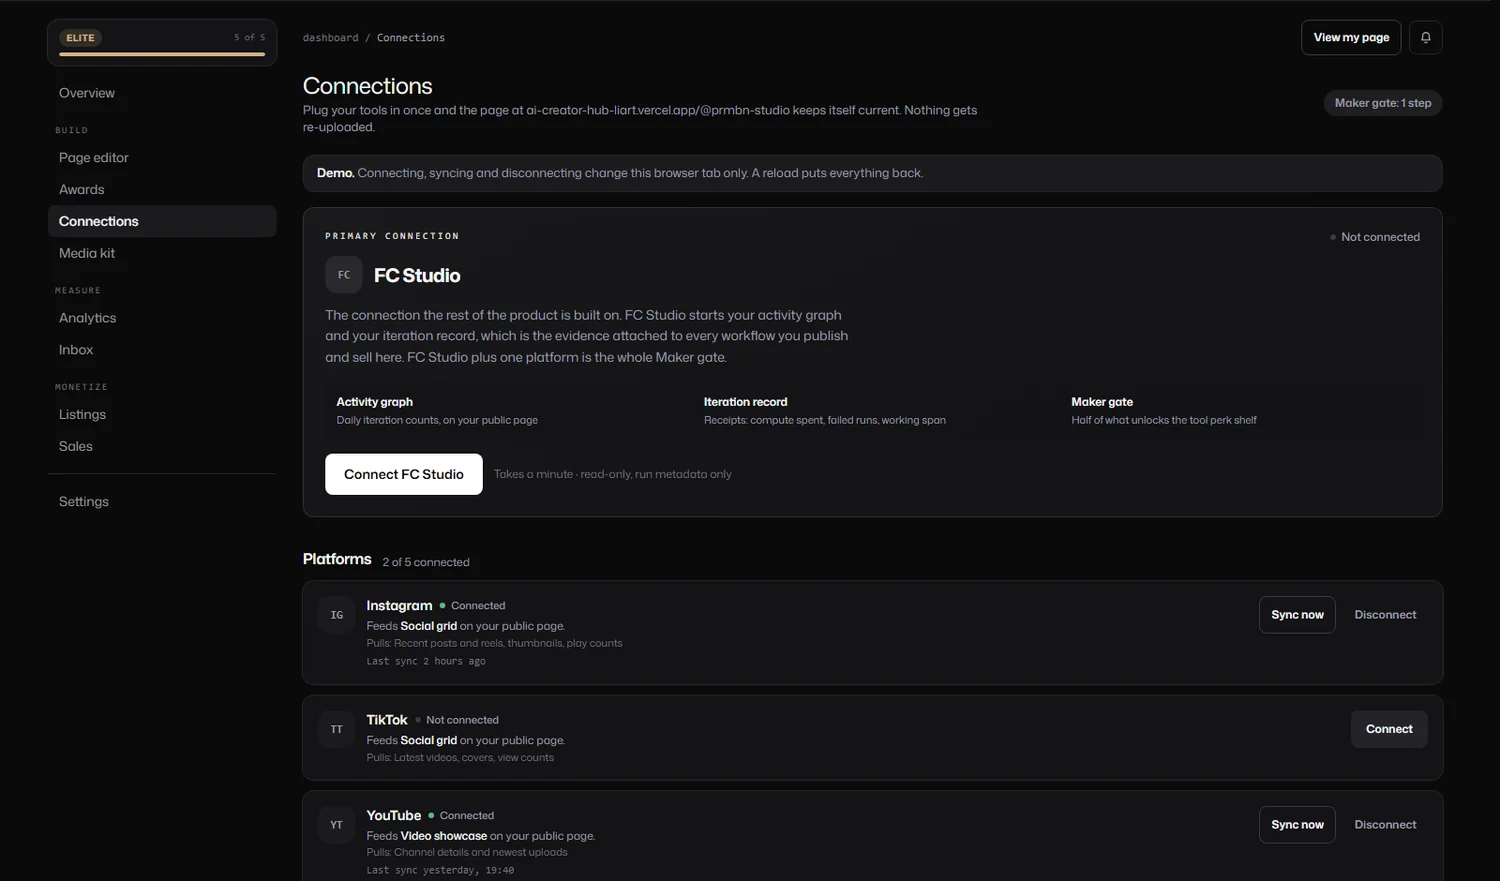This screenshot has height=881, width=1500.
Task: Click the Connect FC Studio button
Action: [404, 474]
